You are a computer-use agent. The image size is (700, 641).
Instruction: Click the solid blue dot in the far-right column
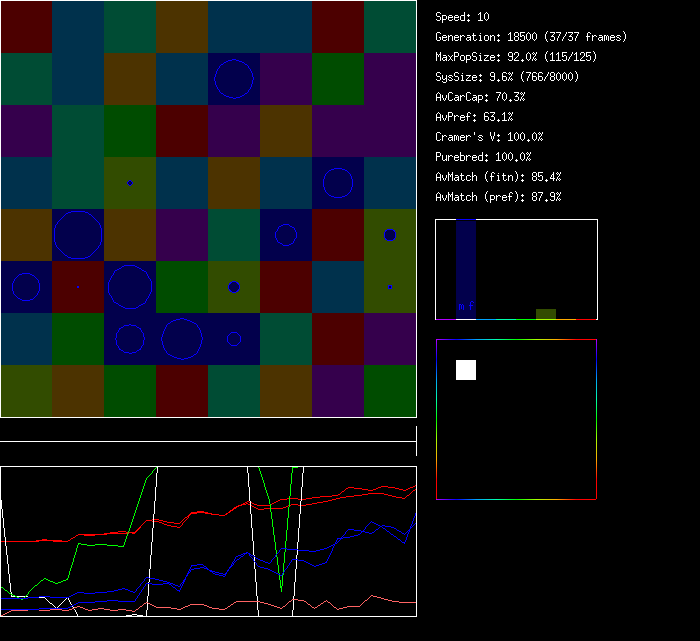(x=390, y=235)
